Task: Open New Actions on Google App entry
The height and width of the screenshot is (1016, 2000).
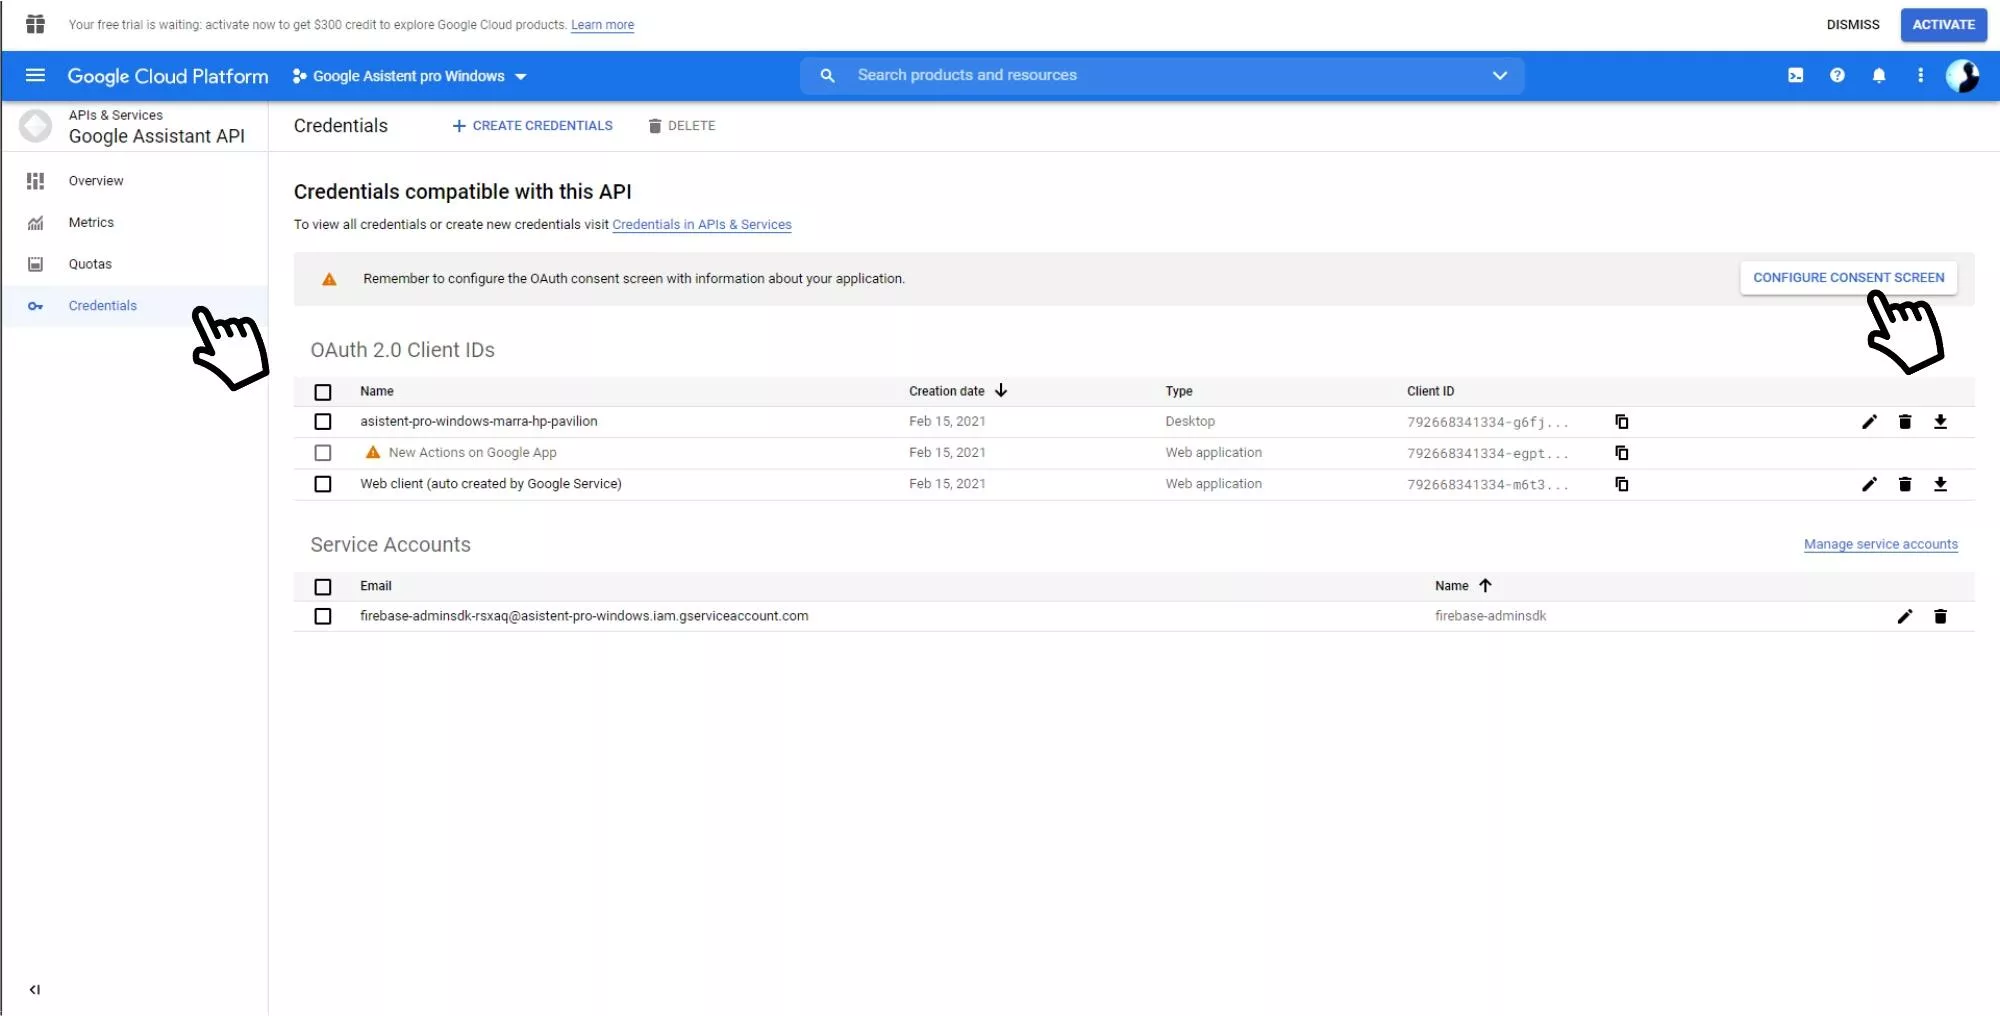Action: pyautogui.click(x=473, y=452)
